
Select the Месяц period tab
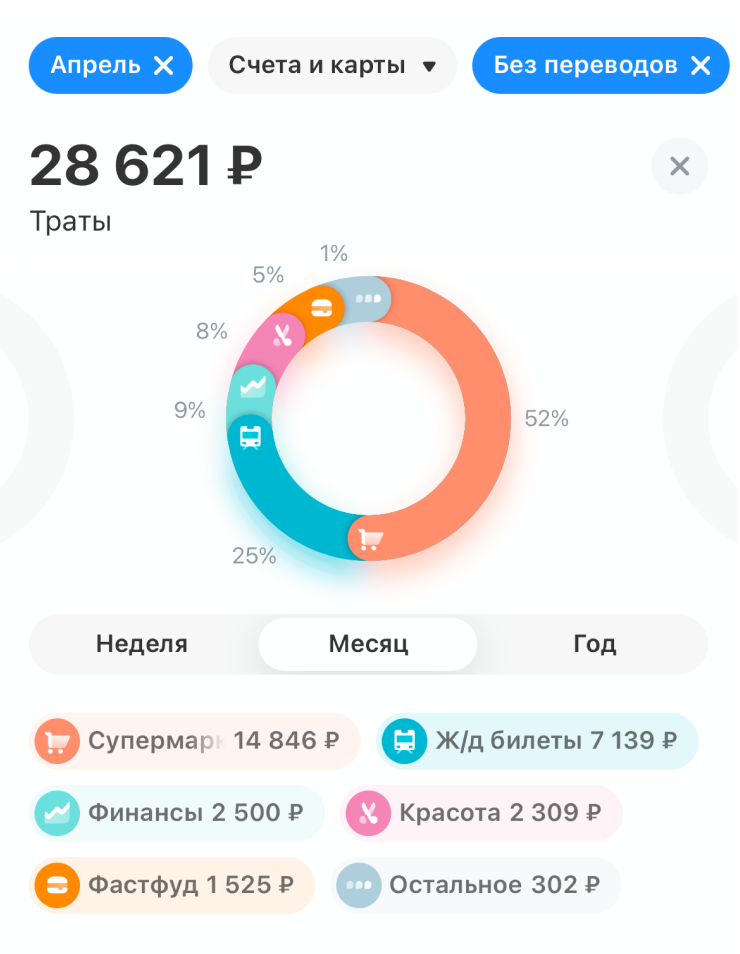click(x=368, y=644)
